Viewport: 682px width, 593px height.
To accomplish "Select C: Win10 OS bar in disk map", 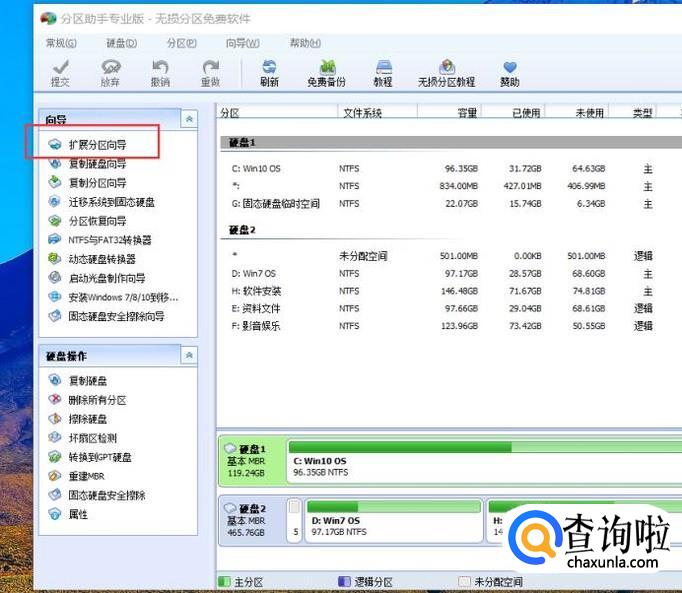I will click(x=484, y=461).
